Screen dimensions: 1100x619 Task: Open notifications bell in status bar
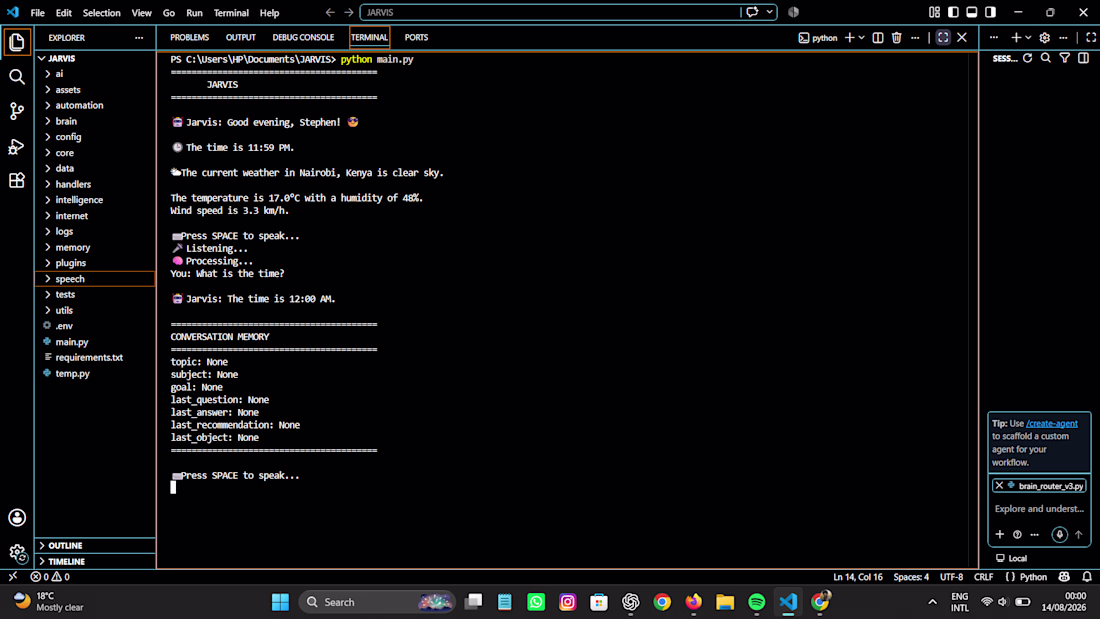[x=1087, y=577]
